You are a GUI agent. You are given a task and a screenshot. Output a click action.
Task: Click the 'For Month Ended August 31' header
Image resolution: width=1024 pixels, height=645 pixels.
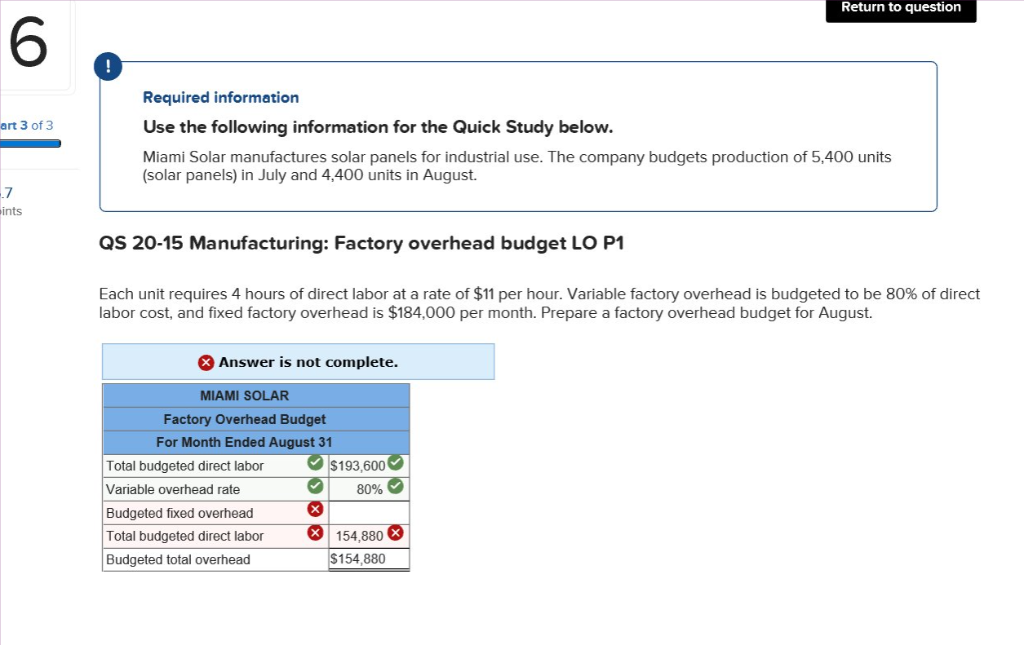point(256,442)
